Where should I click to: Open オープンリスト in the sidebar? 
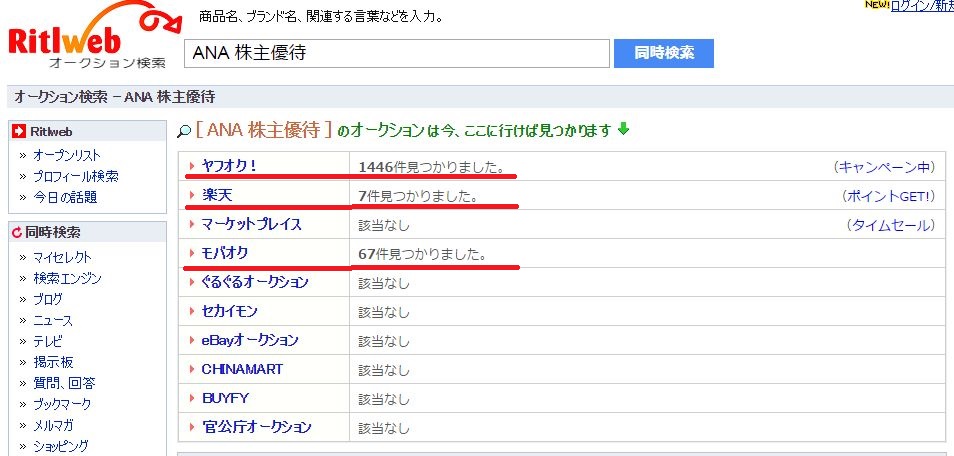[67, 155]
